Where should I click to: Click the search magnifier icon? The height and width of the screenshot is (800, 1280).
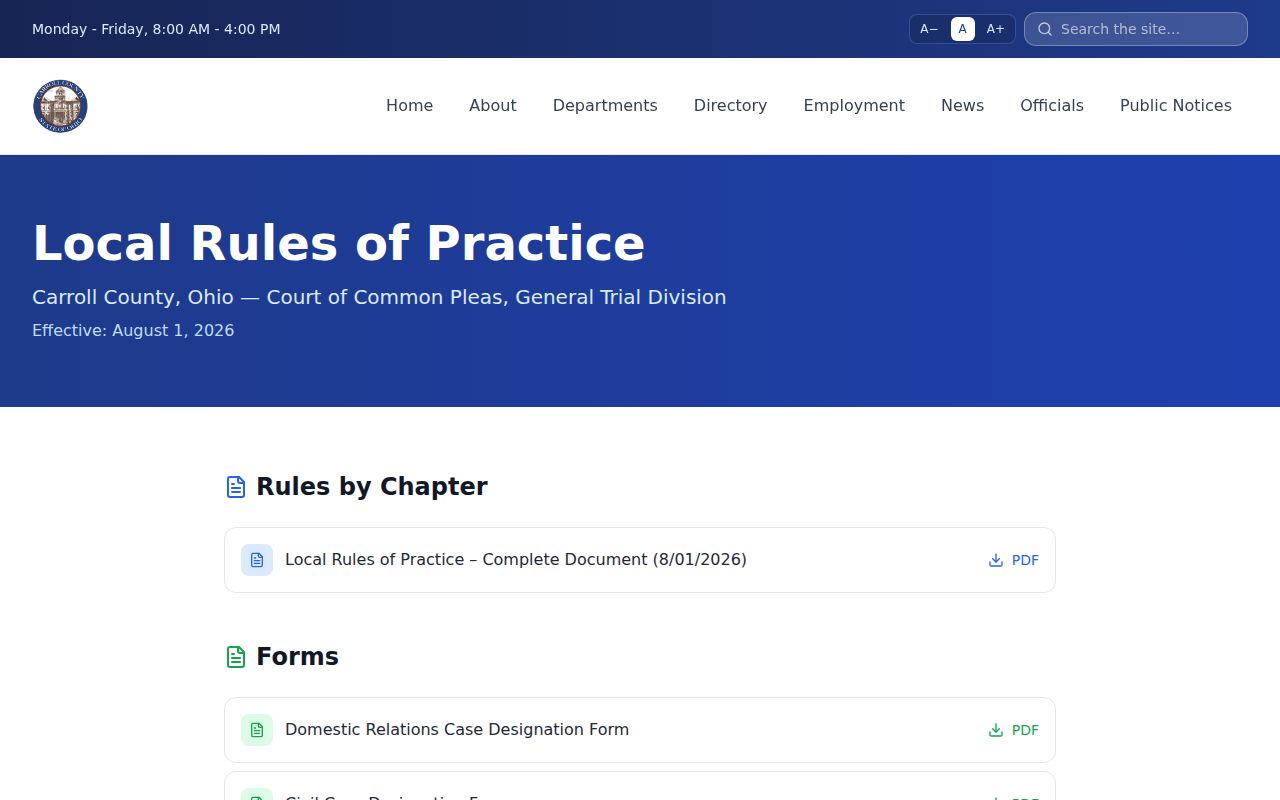click(x=1045, y=29)
